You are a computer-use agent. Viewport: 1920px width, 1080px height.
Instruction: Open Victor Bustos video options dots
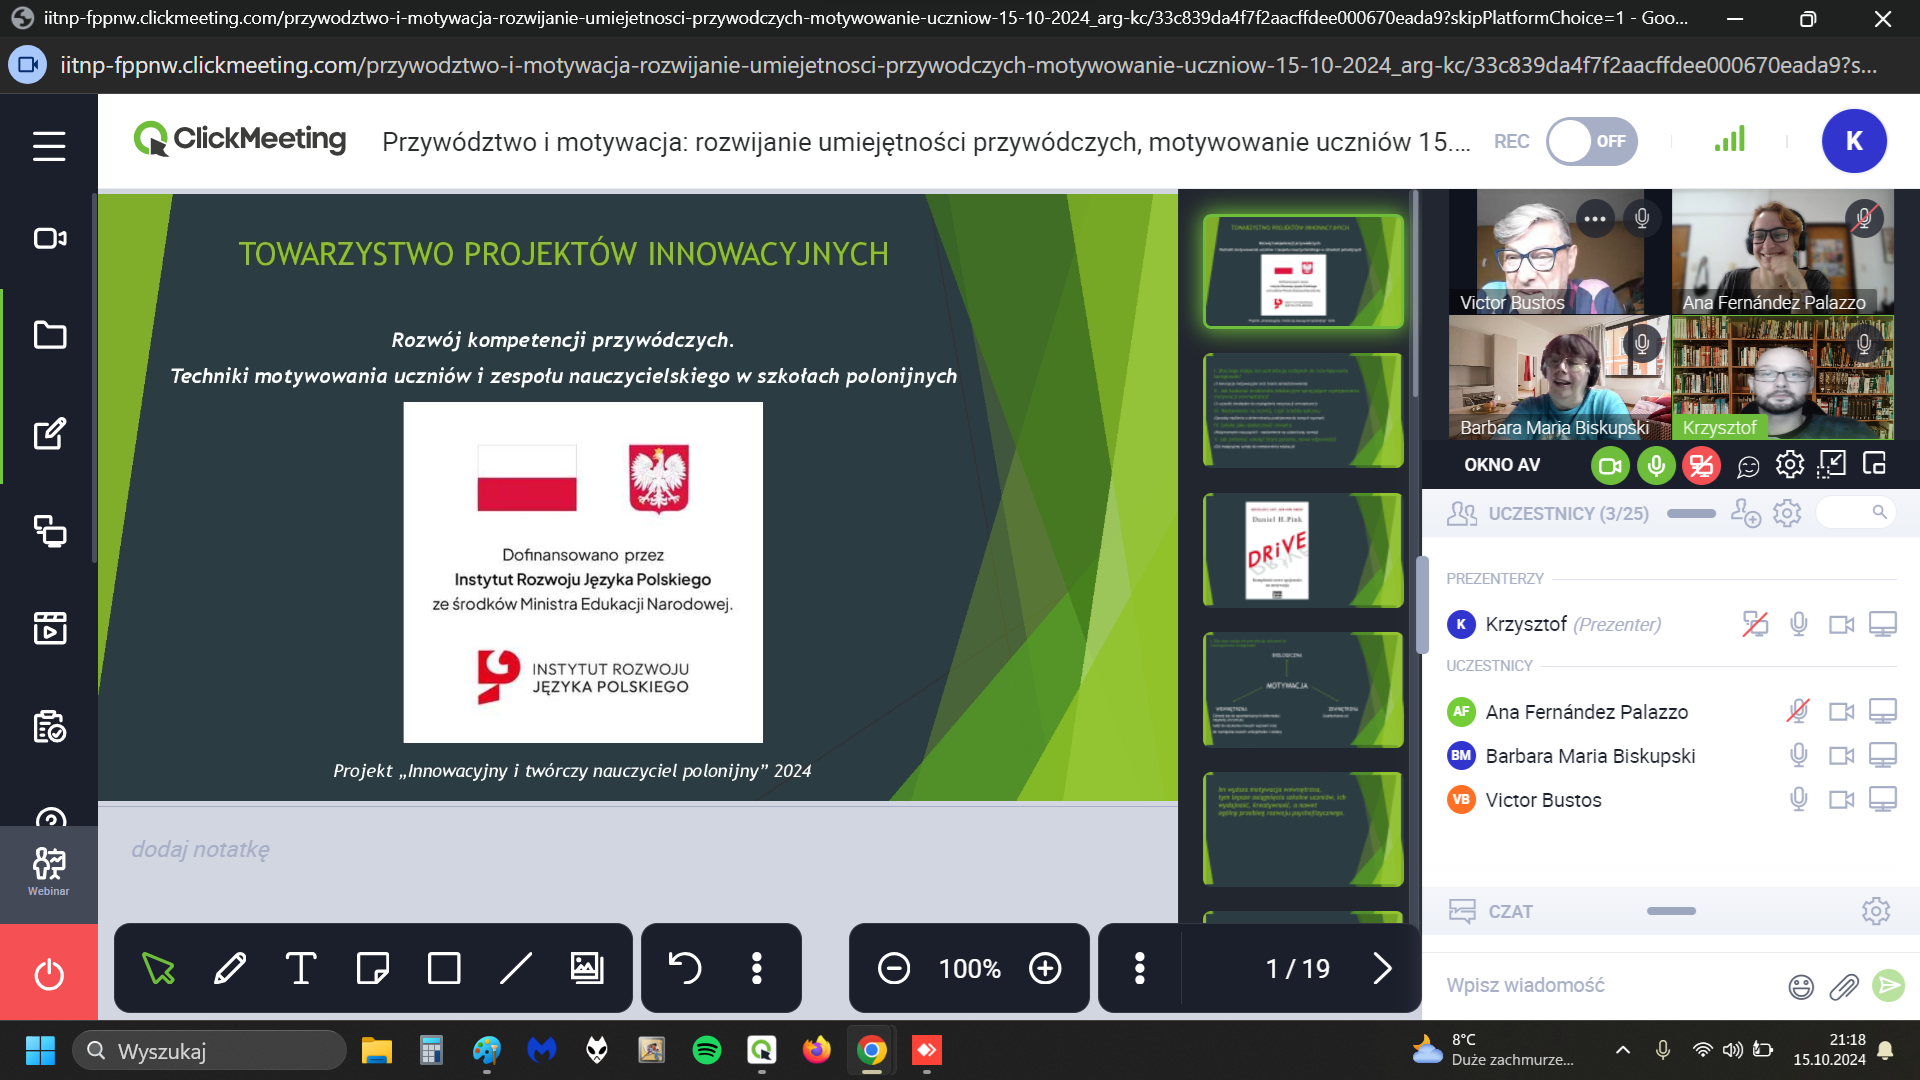pyautogui.click(x=1595, y=218)
